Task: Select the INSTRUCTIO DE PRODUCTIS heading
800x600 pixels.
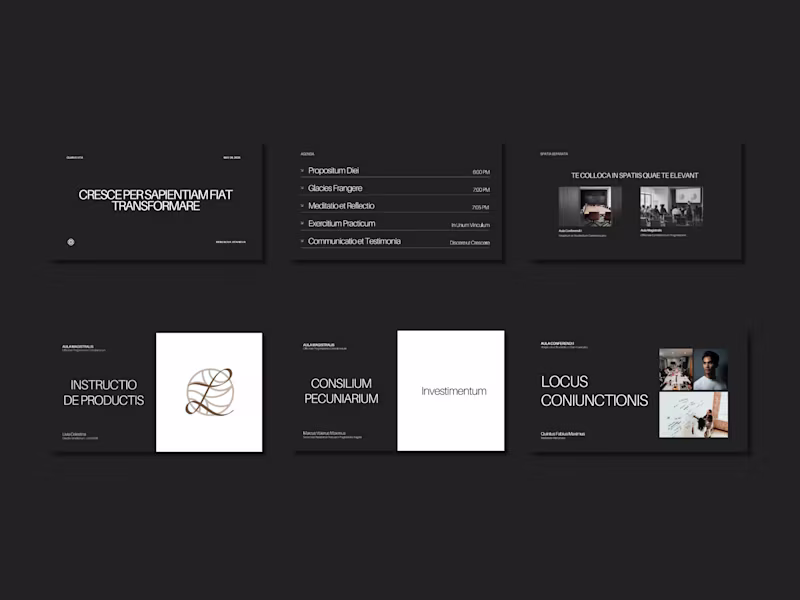Action: click(104, 392)
